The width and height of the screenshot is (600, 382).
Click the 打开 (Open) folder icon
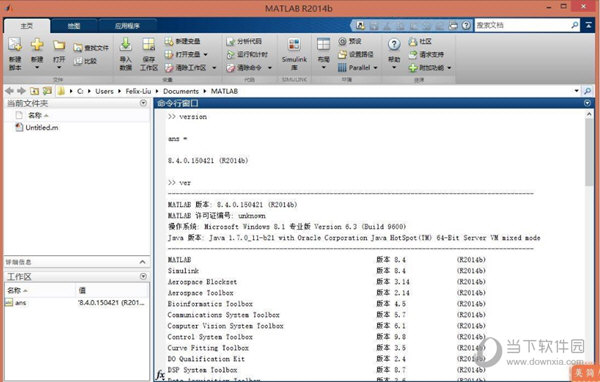point(59,45)
